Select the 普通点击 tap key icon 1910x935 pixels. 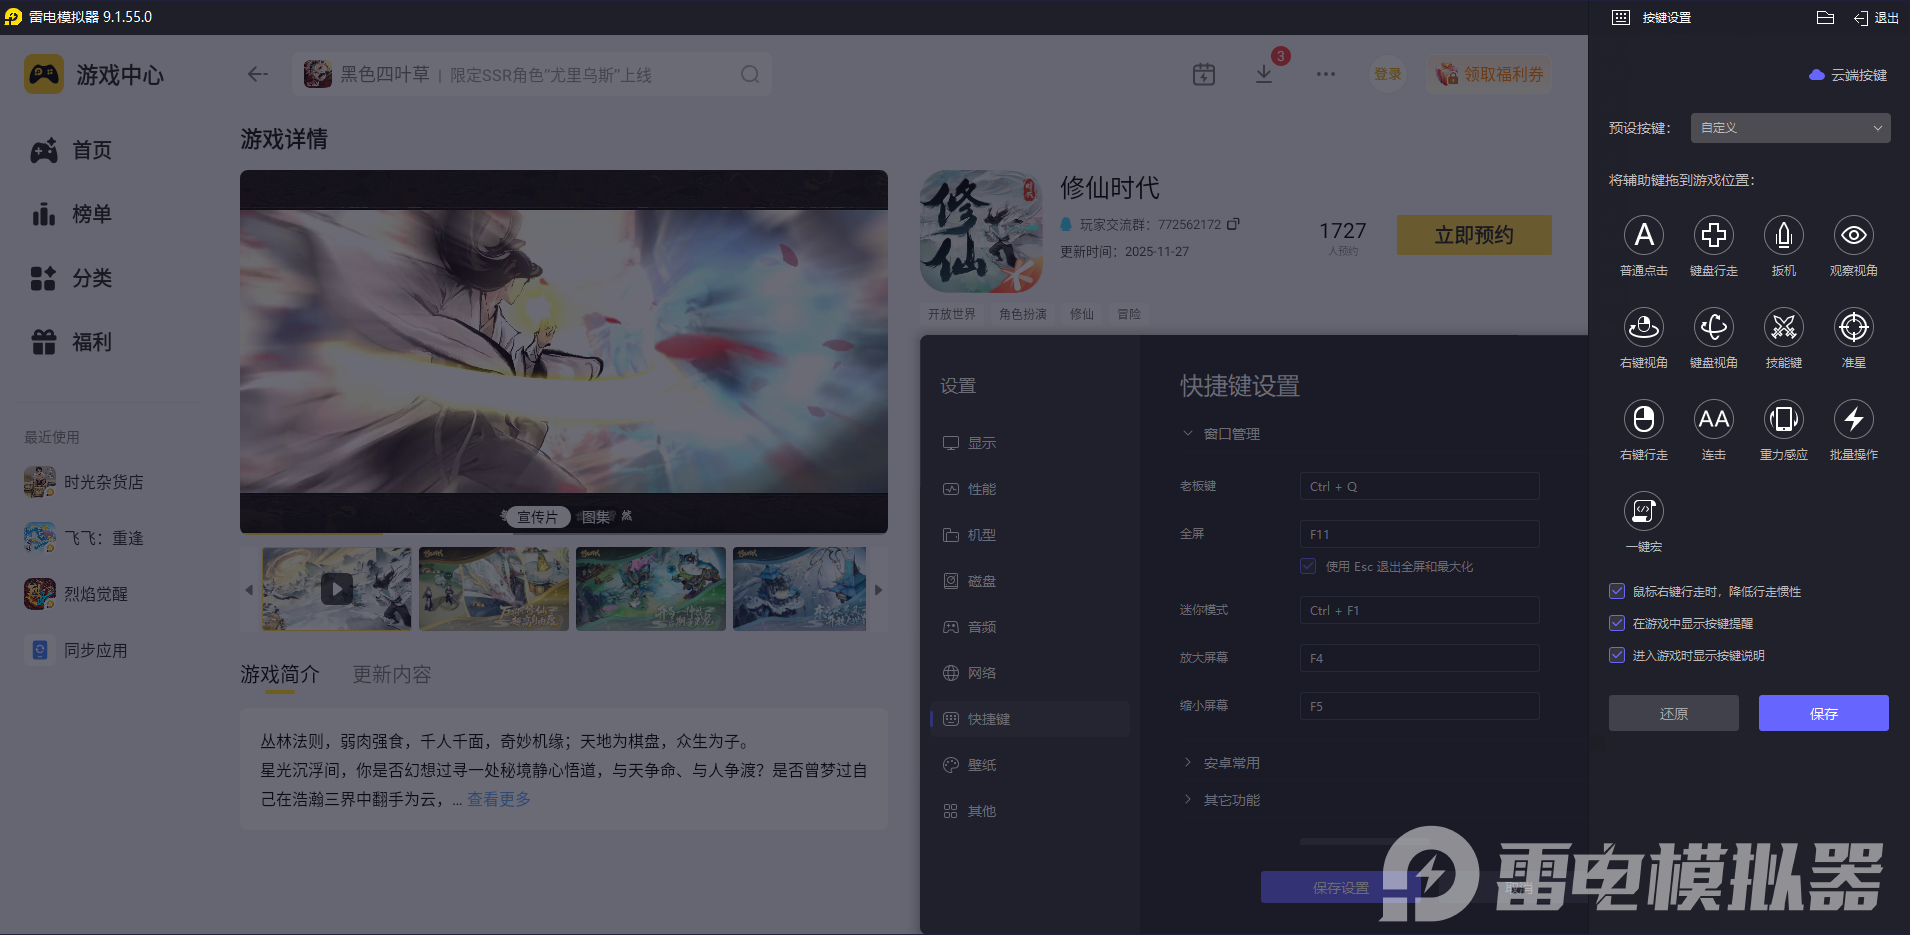pyautogui.click(x=1644, y=236)
